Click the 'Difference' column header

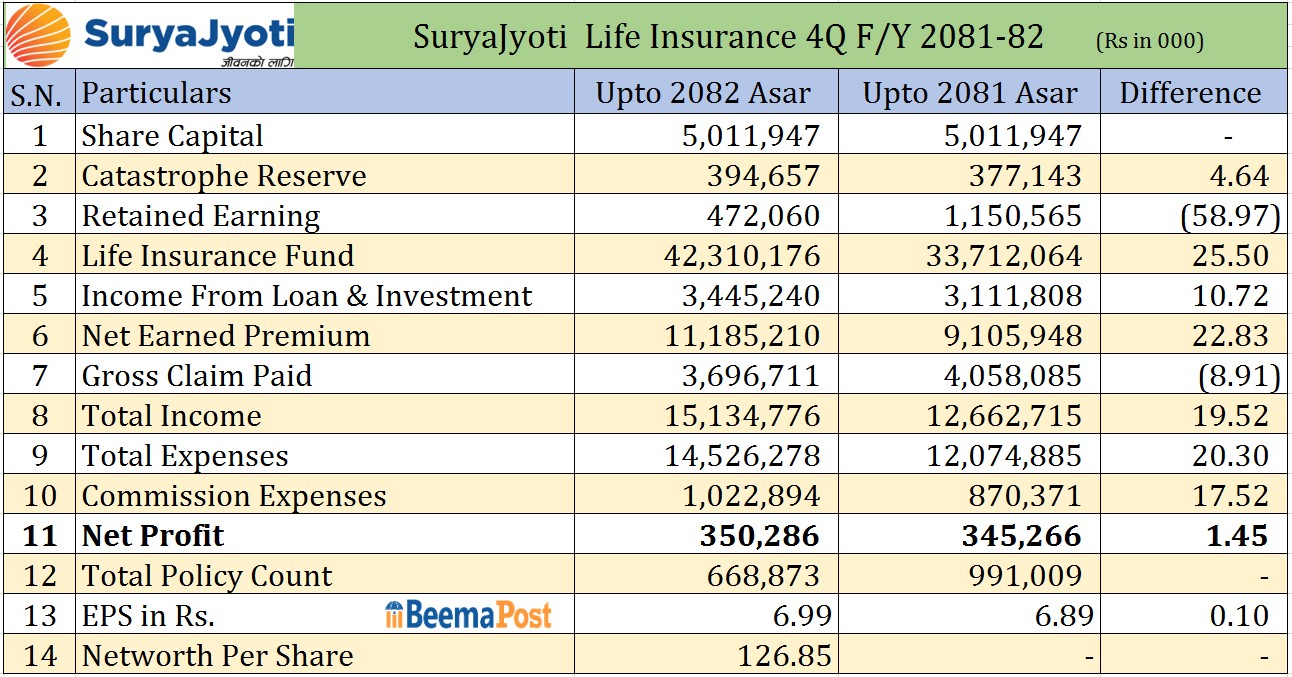pyautogui.click(x=1190, y=93)
